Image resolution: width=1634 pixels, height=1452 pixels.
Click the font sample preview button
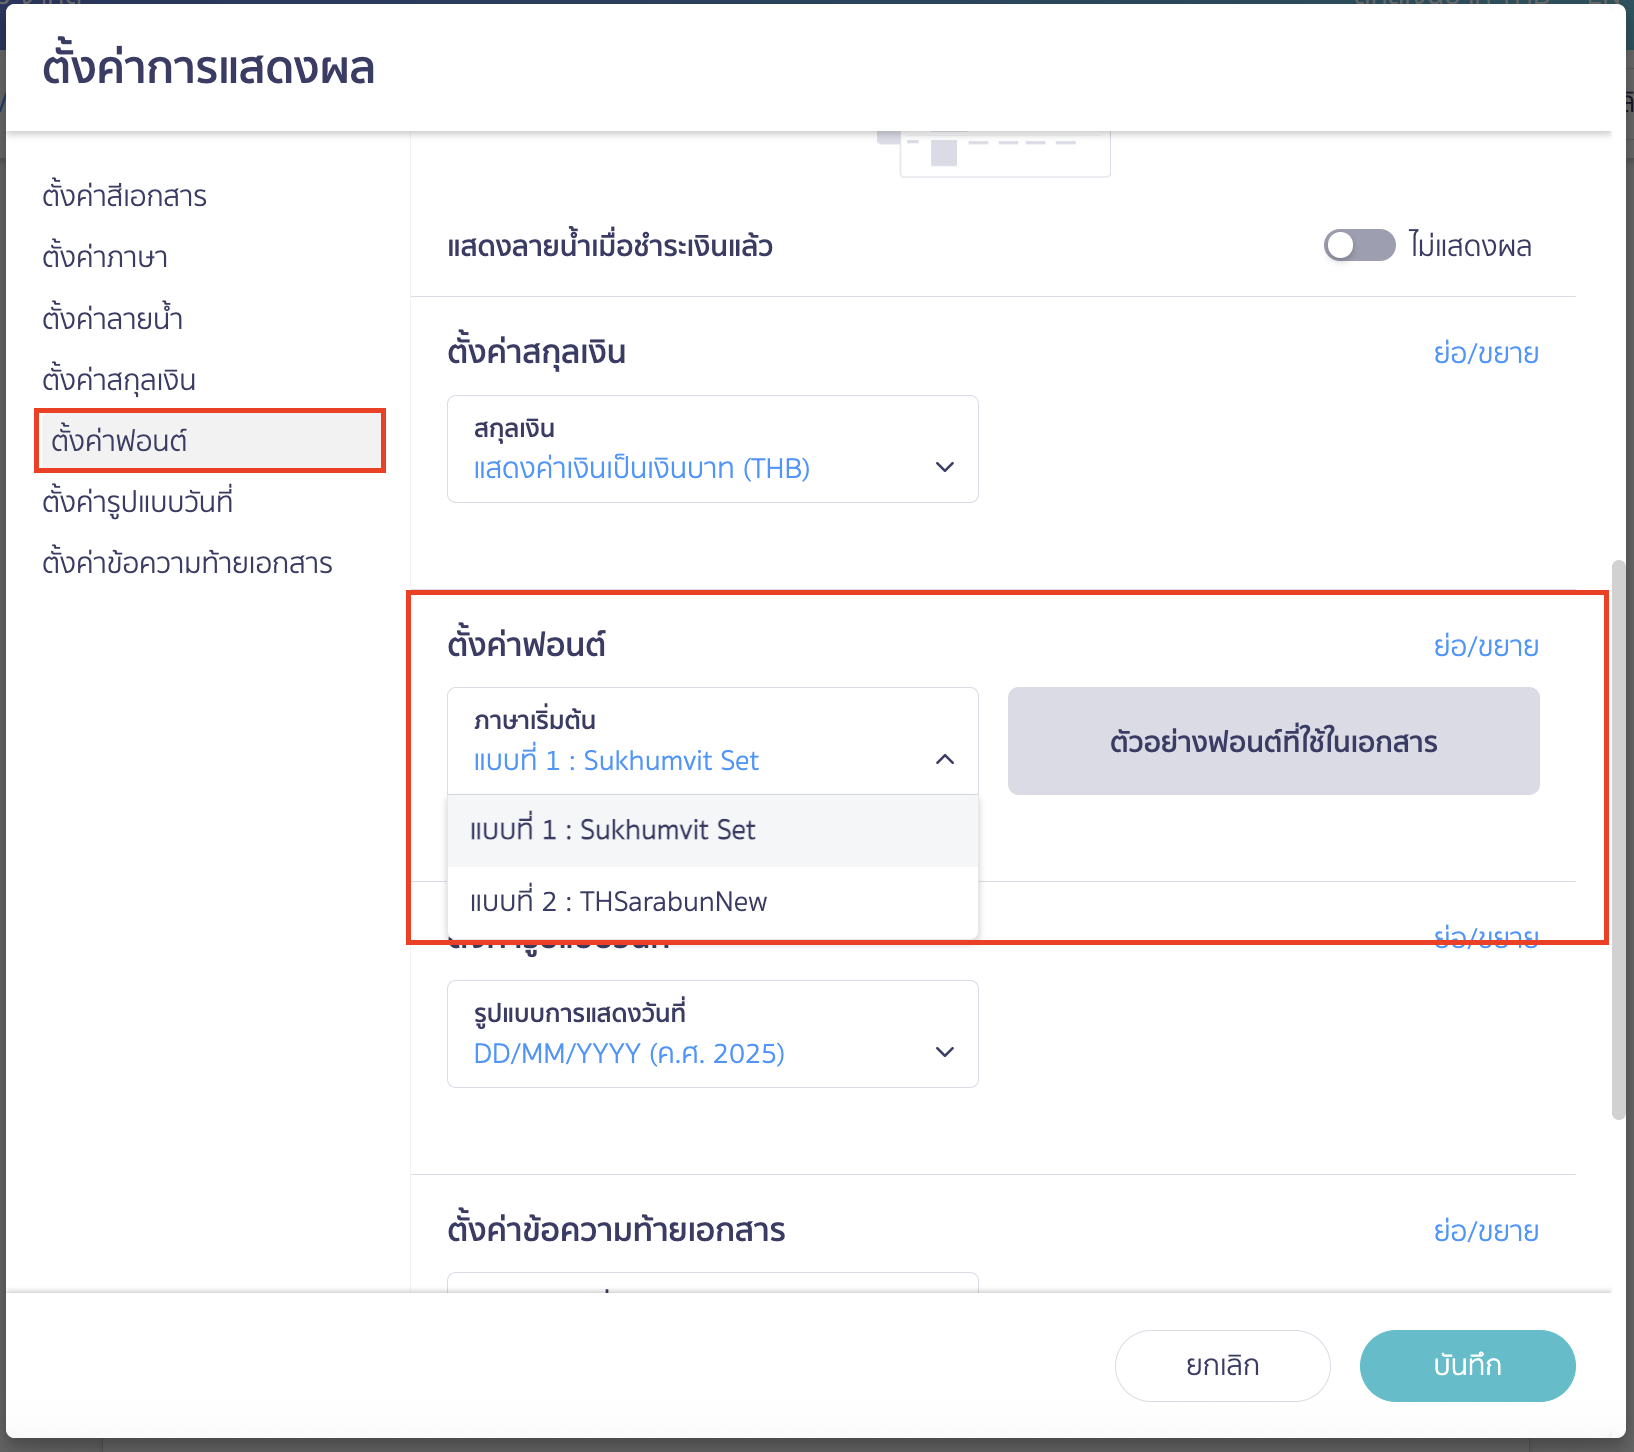tap(1273, 741)
